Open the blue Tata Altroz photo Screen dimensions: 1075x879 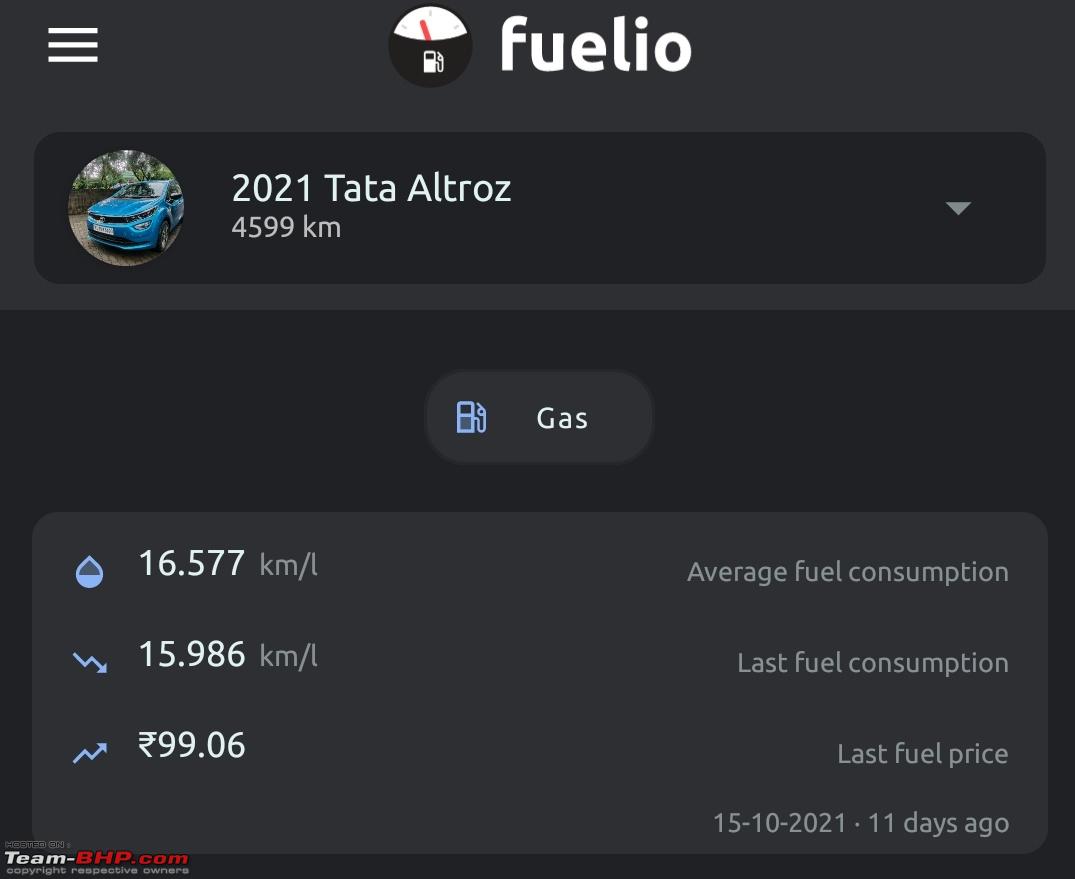(125, 208)
